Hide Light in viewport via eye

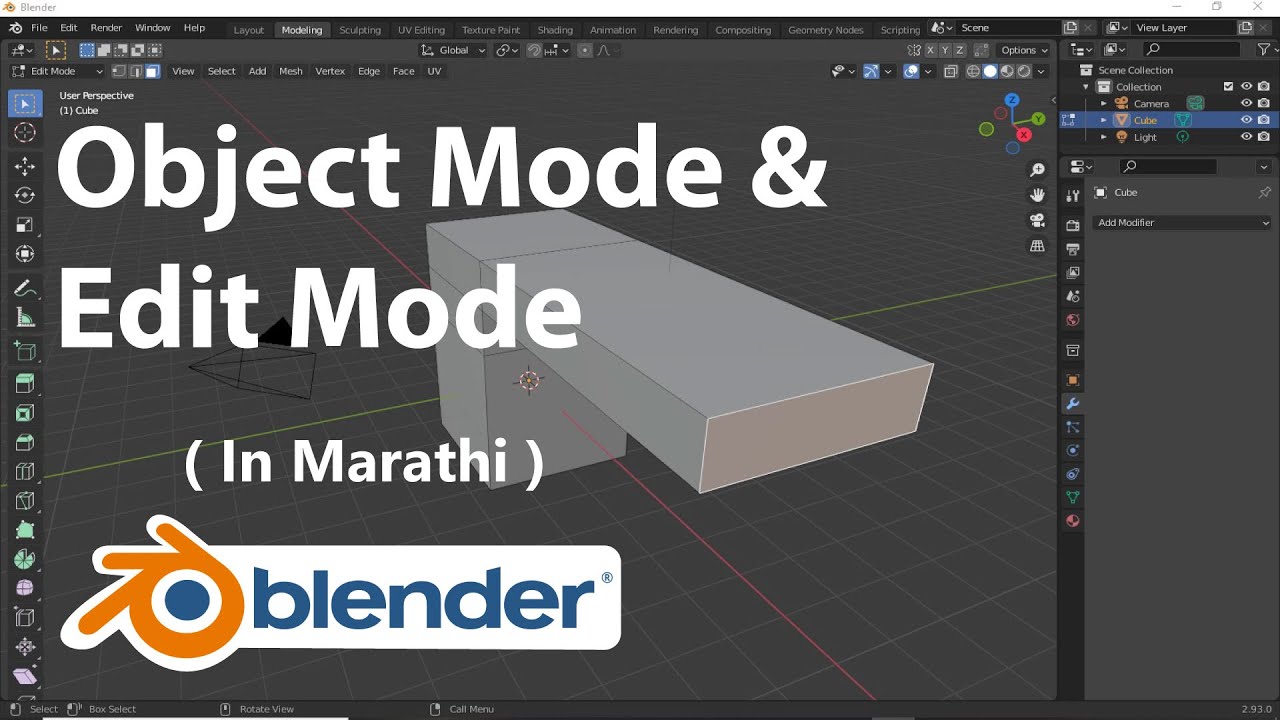click(1246, 137)
